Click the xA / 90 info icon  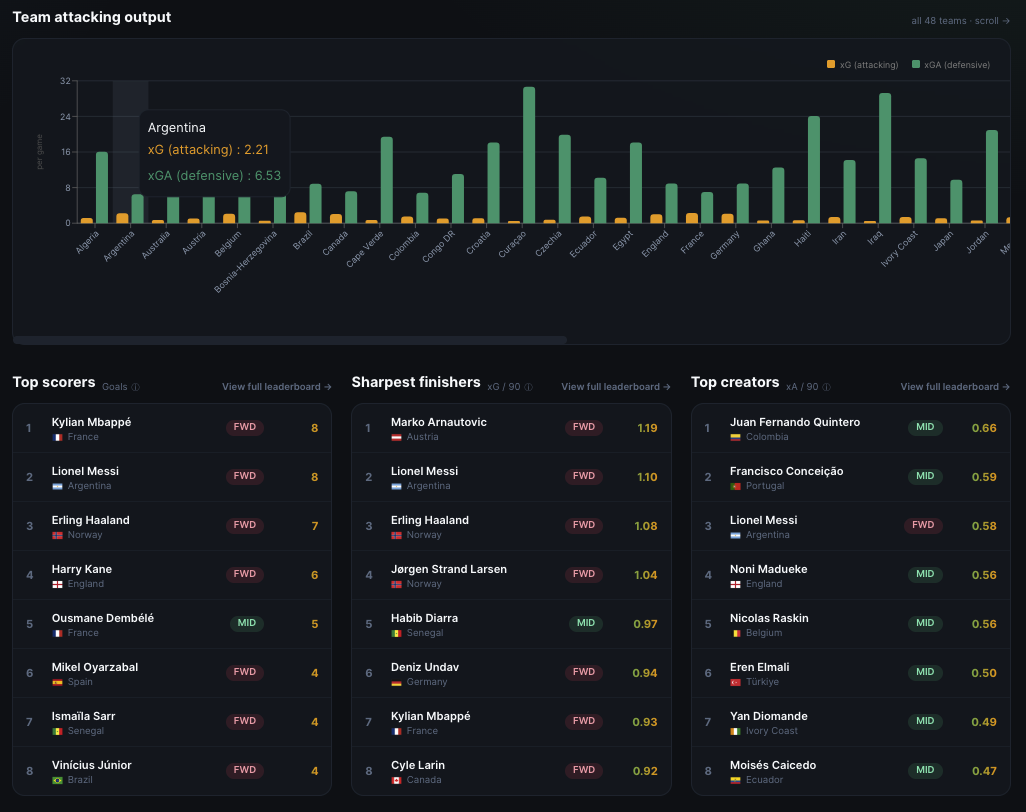pos(826,387)
